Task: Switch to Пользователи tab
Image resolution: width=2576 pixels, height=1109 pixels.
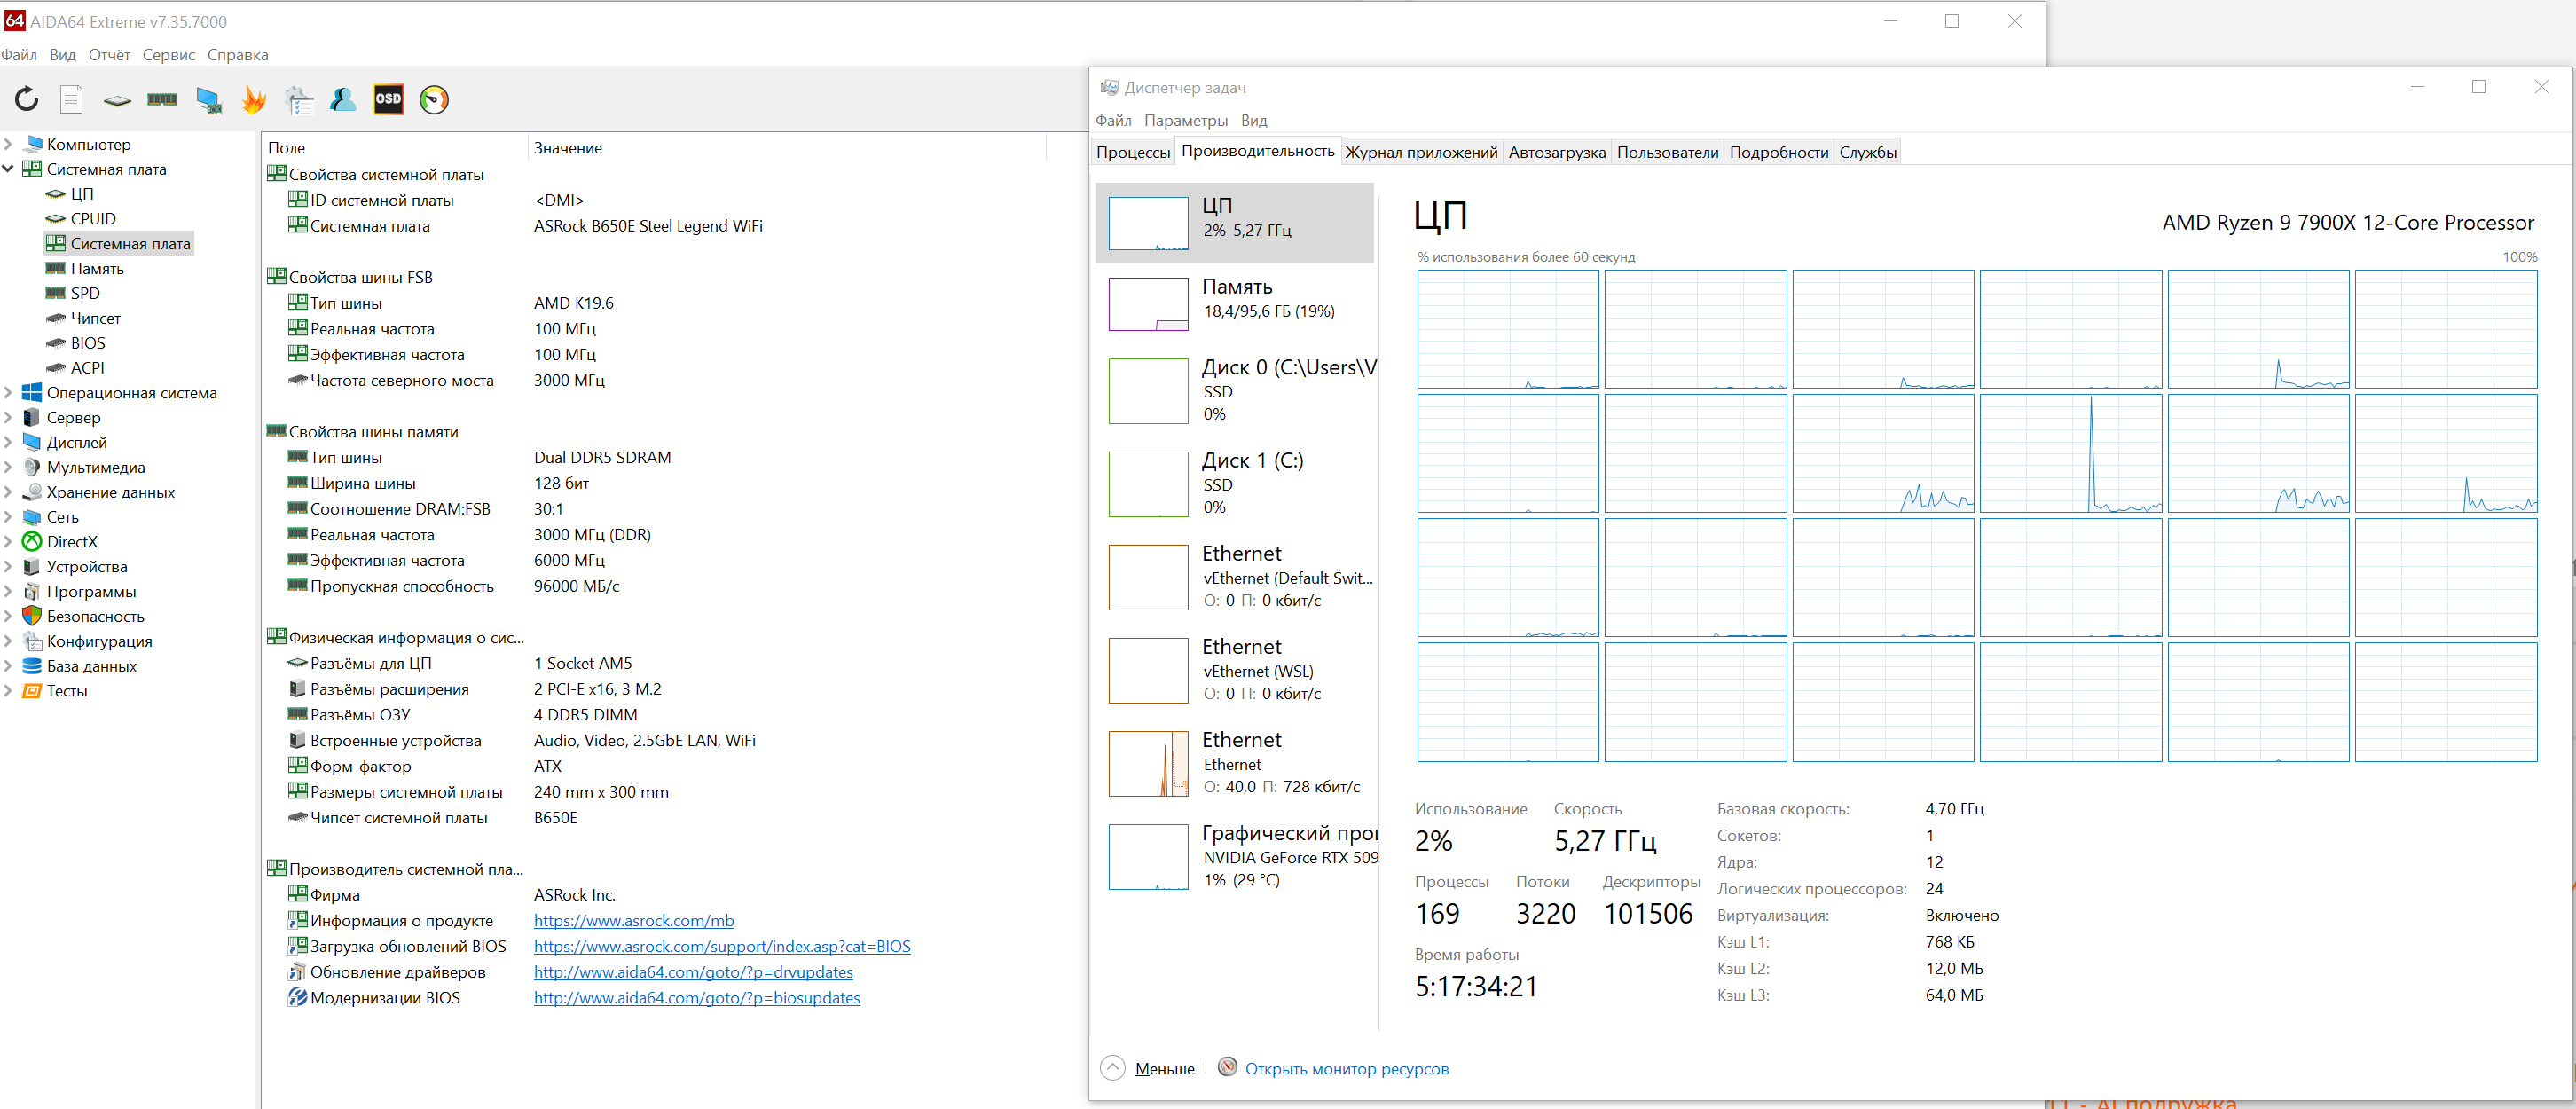Action: [x=1667, y=152]
